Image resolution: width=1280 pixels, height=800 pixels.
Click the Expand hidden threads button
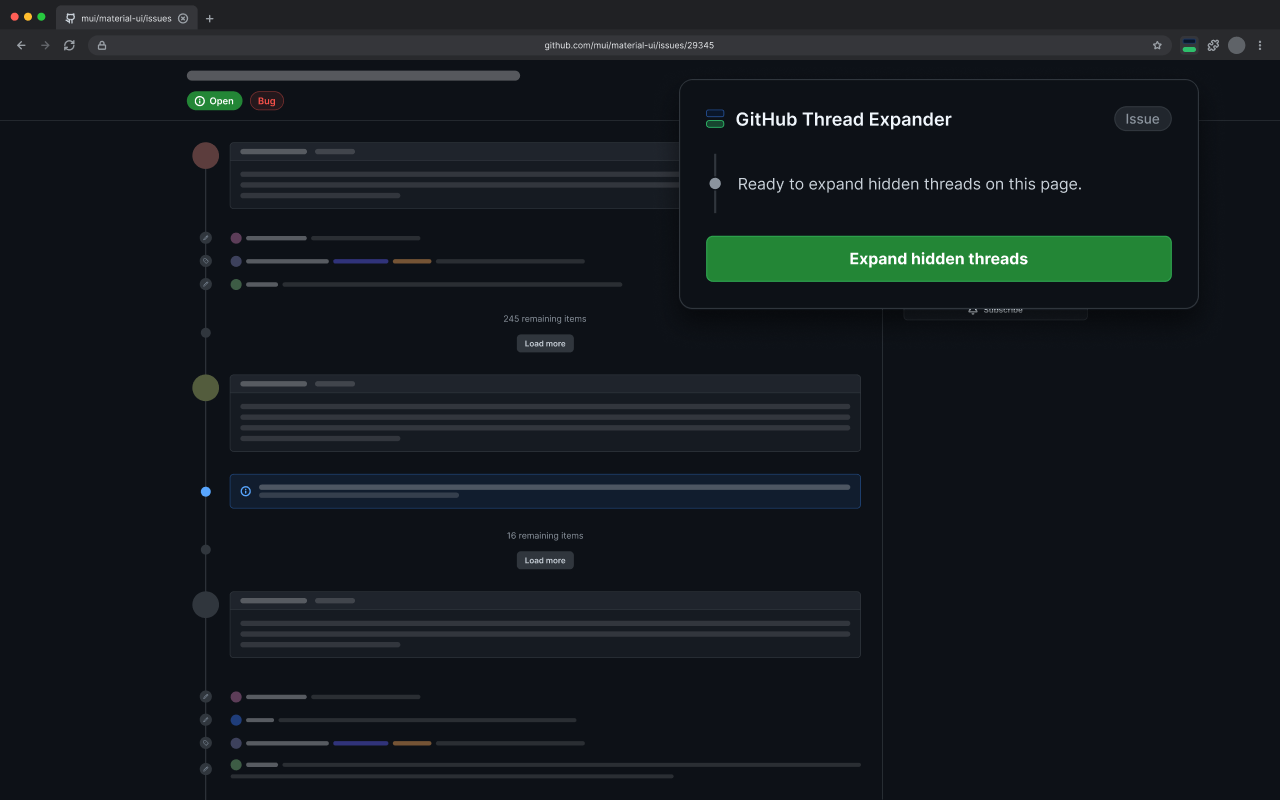pyautogui.click(x=938, y=259)
